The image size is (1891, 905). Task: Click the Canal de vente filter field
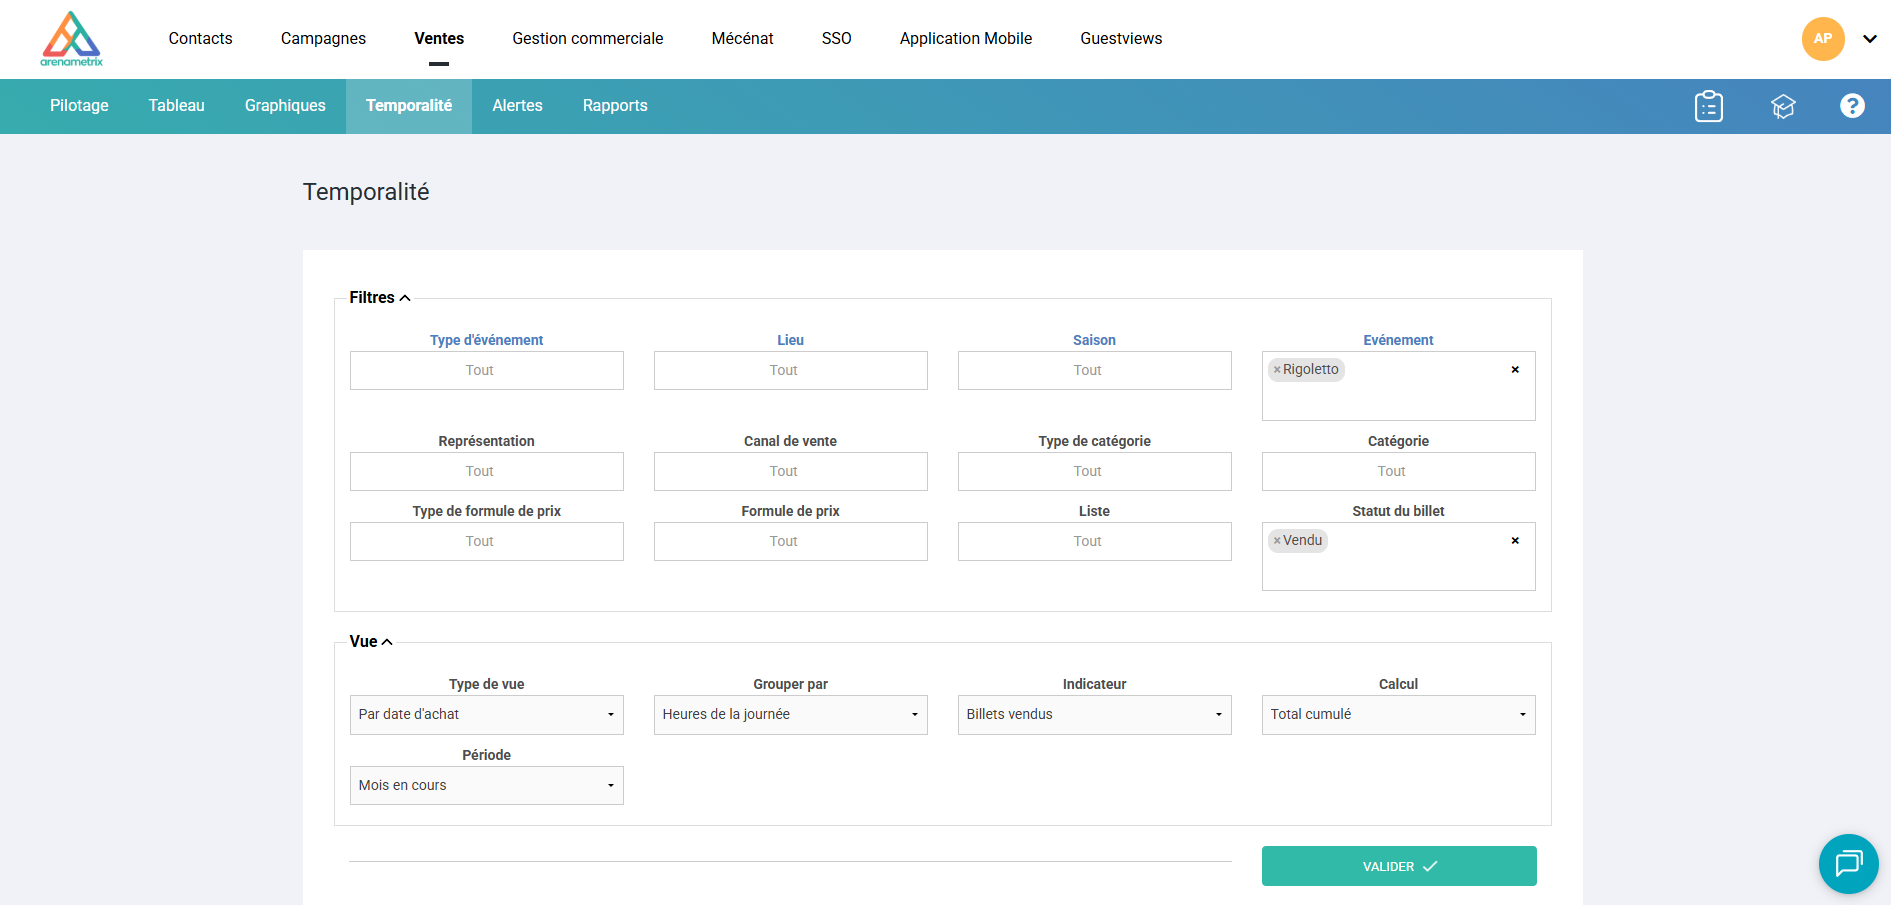pos(790,472)
